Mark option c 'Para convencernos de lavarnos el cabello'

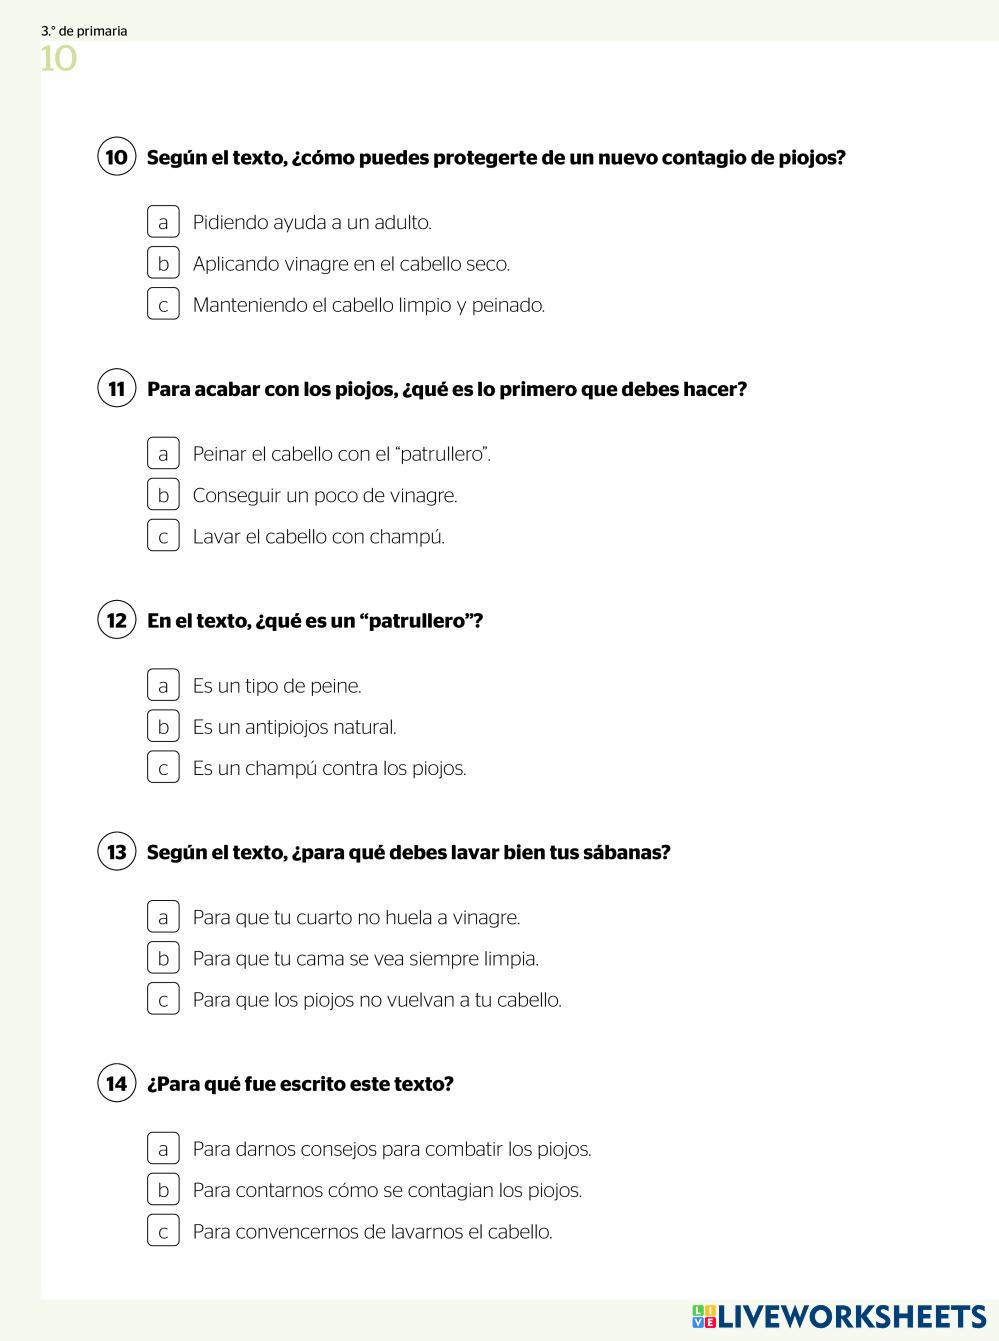coord(163,1231)
